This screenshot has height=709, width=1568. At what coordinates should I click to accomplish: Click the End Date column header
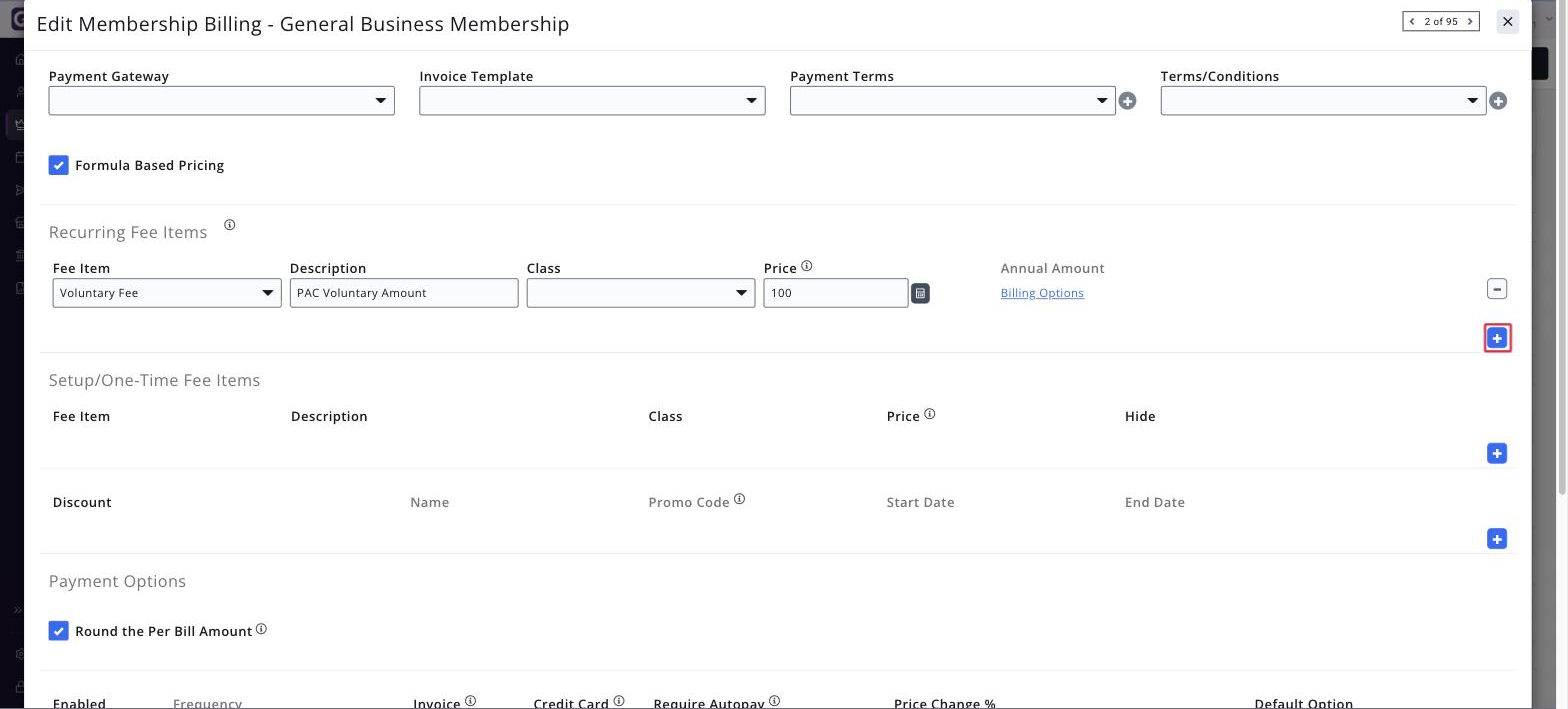point(1155,502)
